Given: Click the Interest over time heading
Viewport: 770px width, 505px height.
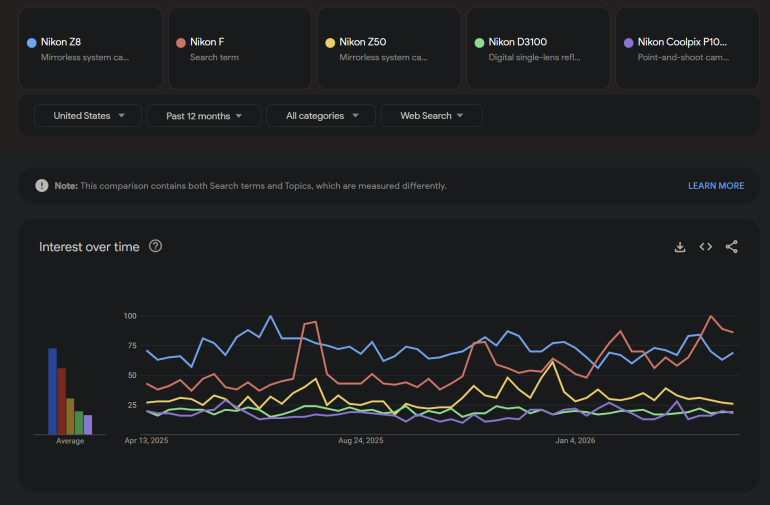Looking at the screenshot, I should click(x=89, y=247).
